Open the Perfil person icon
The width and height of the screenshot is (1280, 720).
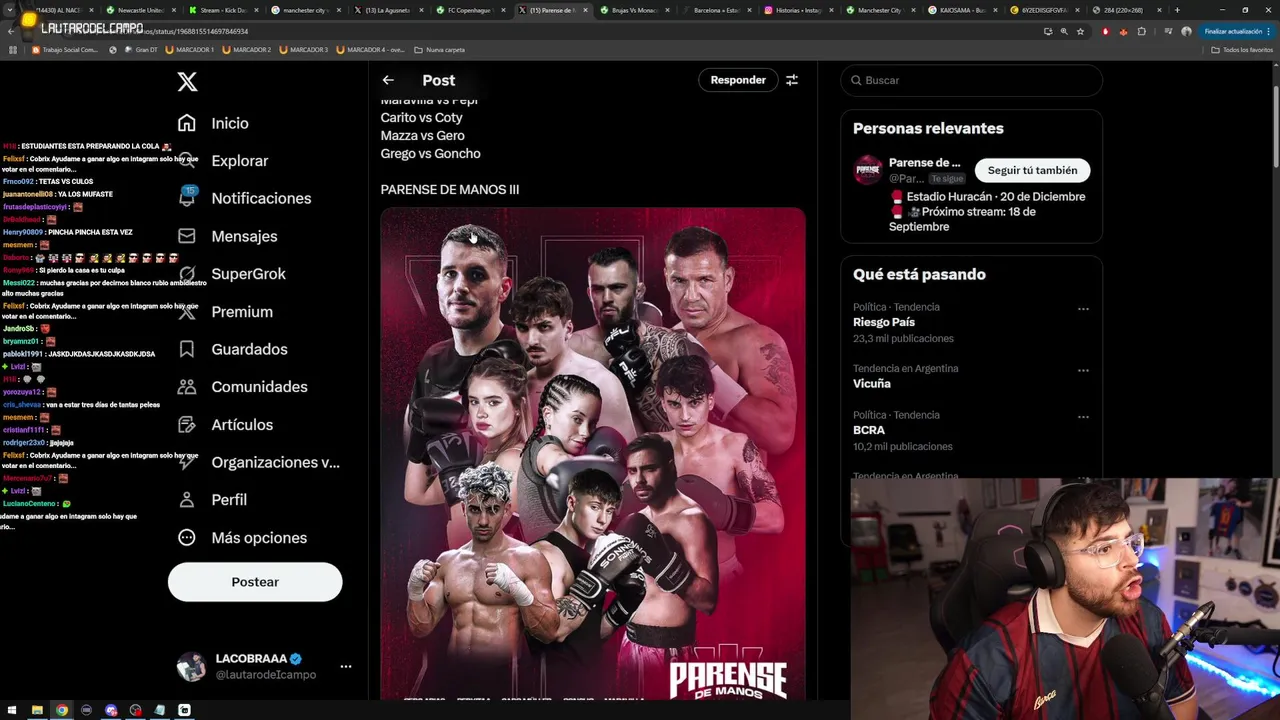[x=187, y=500]
